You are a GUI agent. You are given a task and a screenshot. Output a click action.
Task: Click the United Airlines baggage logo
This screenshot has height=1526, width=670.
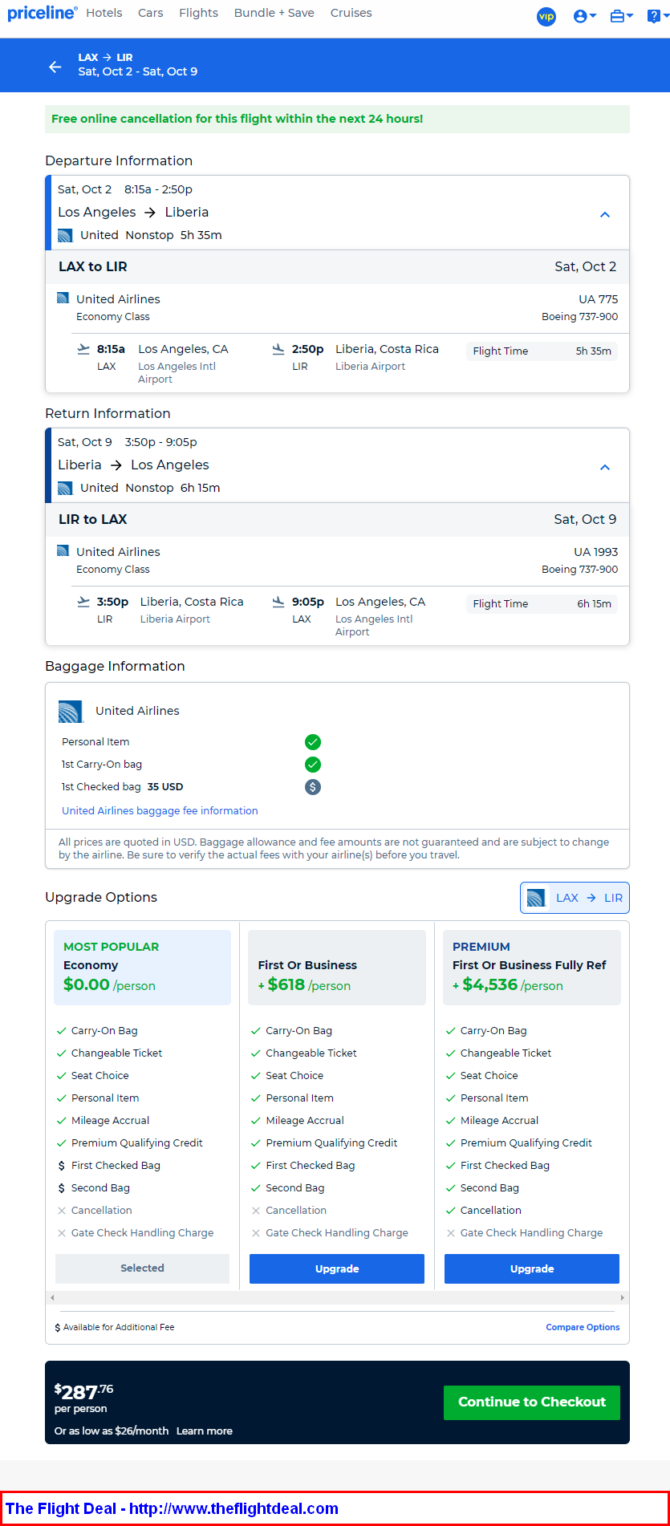point(69,711)
